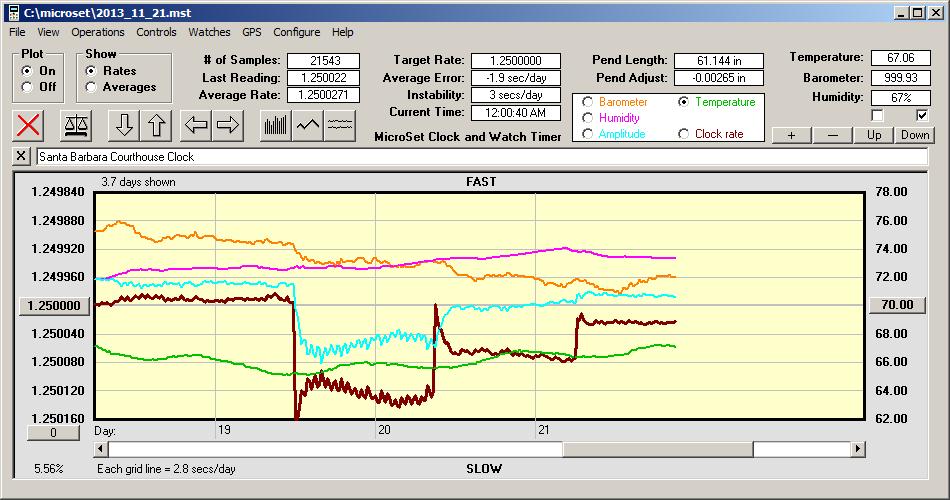Click the scrollbar left arrow
The width and height of the screenshot is (950, 500).
pos(101,449)
